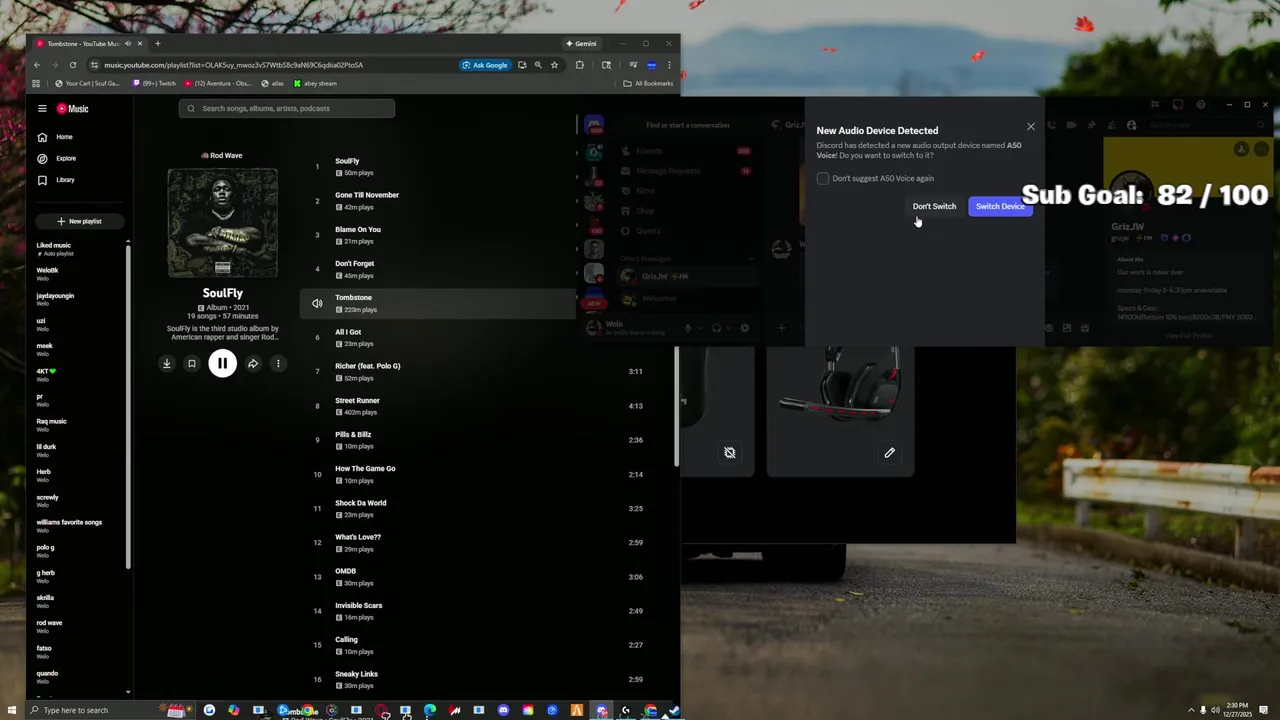Open the Twitch bookmark
This screenshot has width=1280, height=720.
point(154,84)
